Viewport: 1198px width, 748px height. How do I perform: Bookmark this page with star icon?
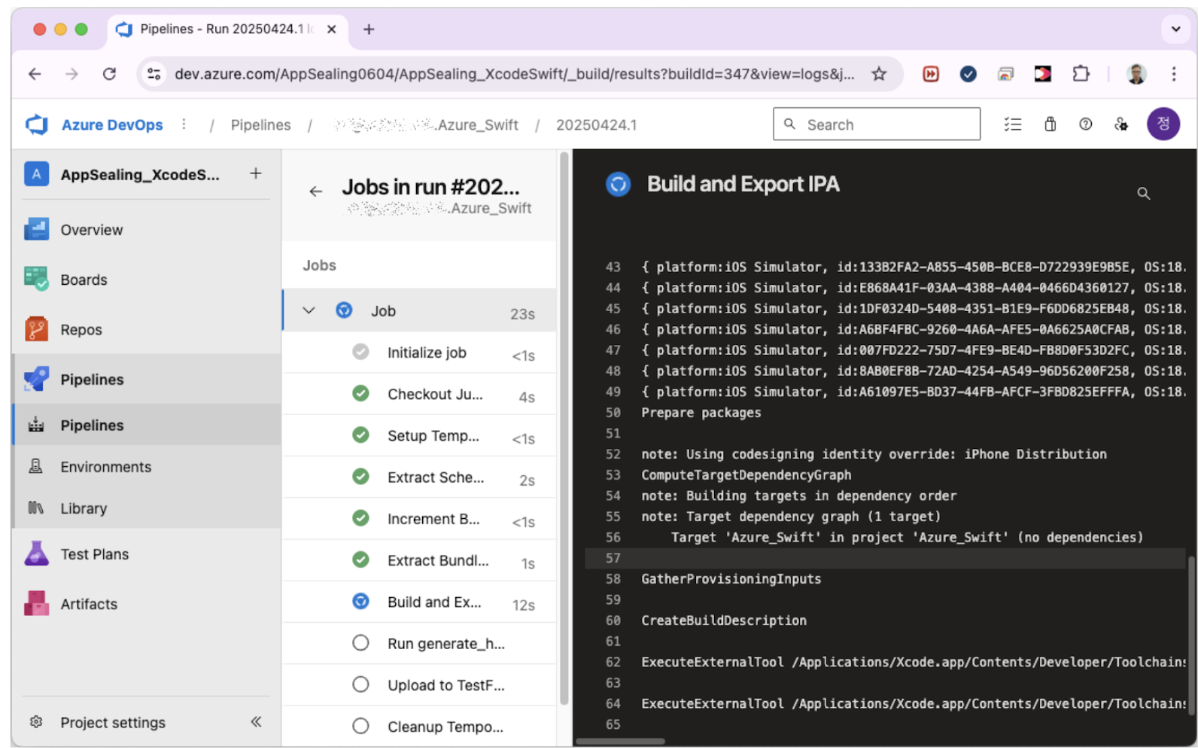[879, 74]
